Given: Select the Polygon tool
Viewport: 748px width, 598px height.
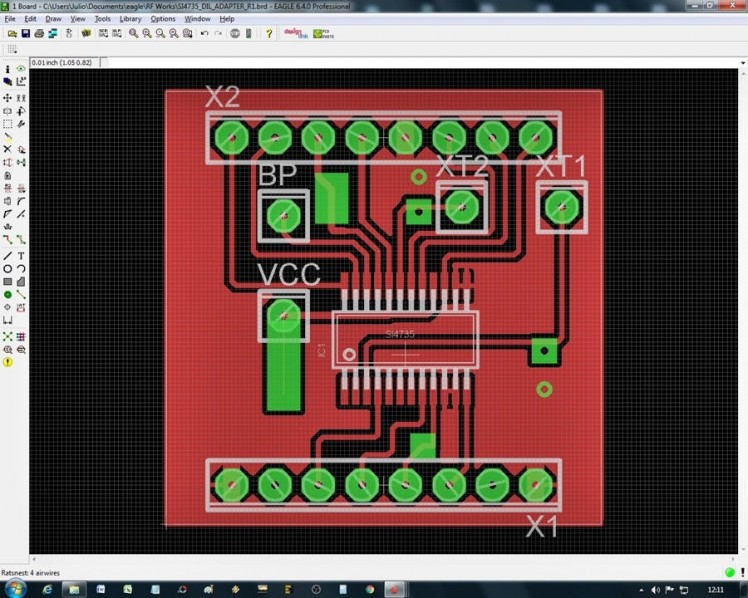Looking at the screenshot, I should [x=21, y=282].
